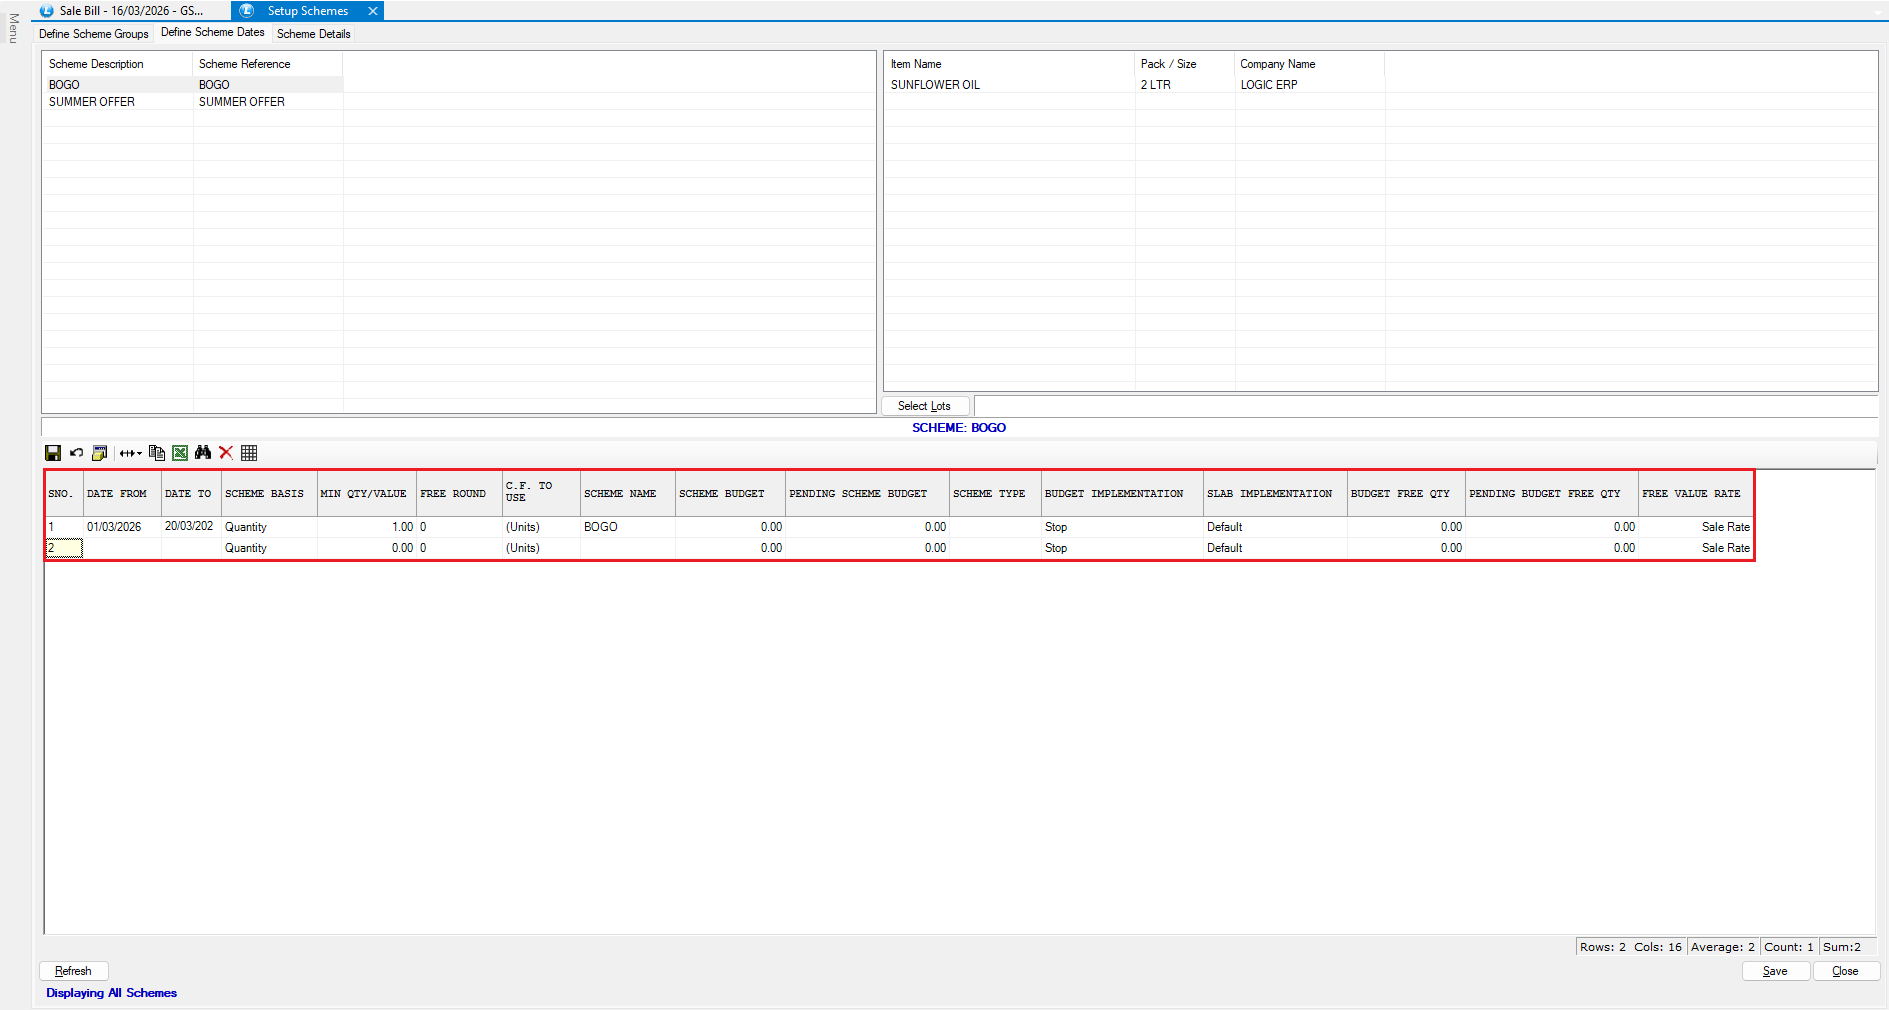Click the Refresh button
Screen dimensions: 1889x1010
click(x=73, y=971)
